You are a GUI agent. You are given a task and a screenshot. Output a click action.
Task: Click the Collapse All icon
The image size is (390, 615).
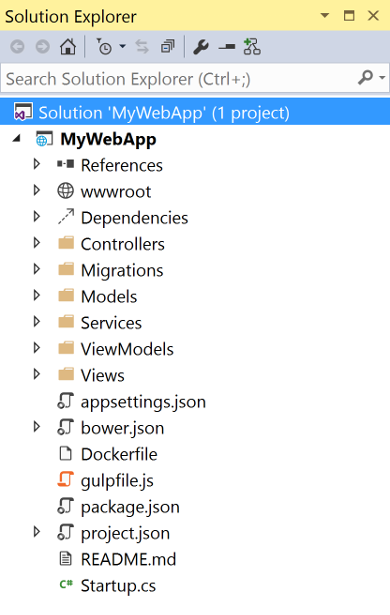point(168,47)
